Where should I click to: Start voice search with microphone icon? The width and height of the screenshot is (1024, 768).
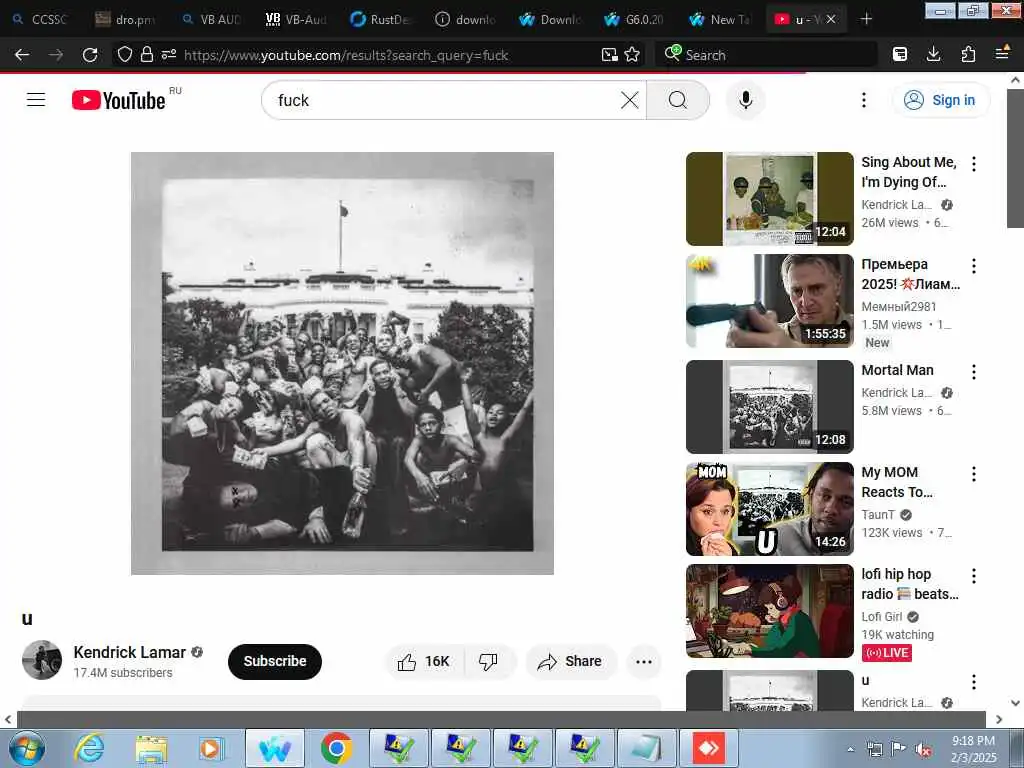[745, 100]
